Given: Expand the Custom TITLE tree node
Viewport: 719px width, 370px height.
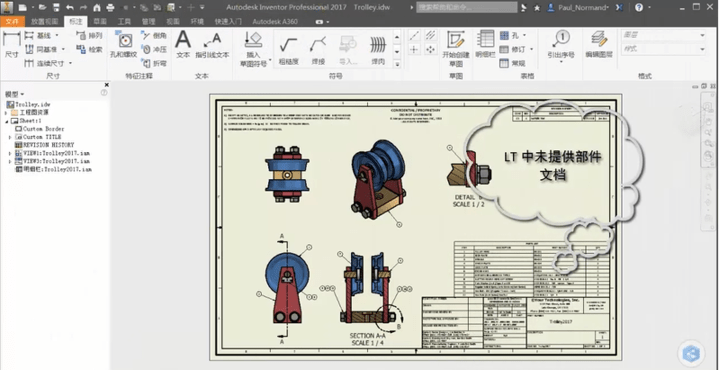Looking at the screenshot, I should (10, 137).
